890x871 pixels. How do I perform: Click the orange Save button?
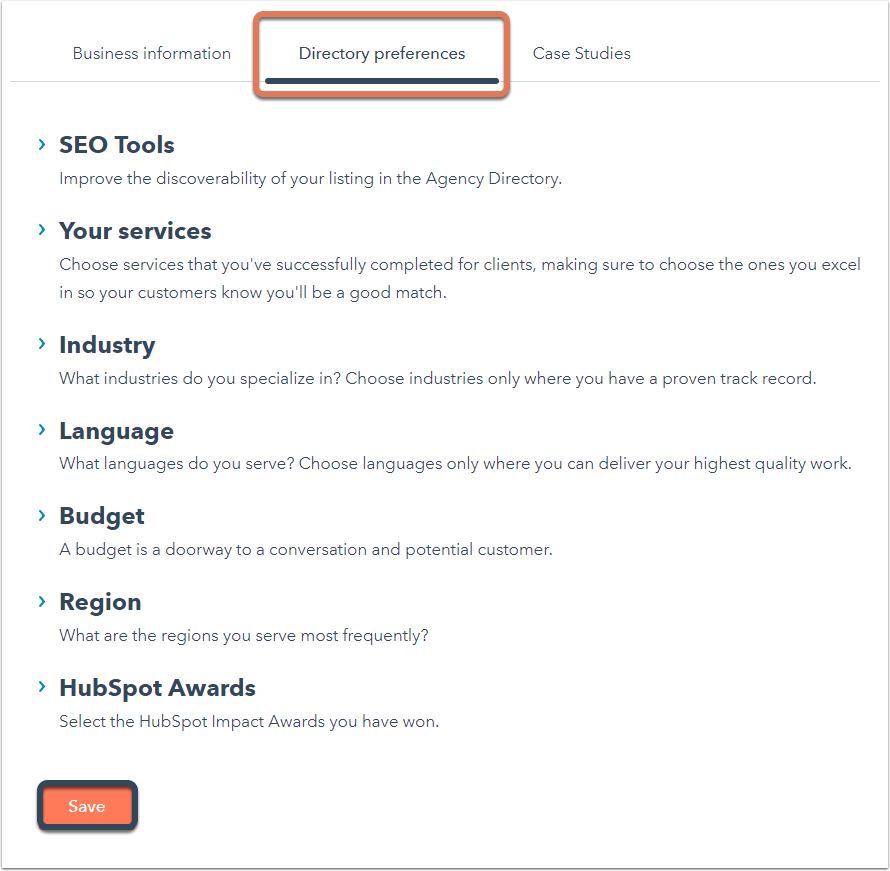coord(87,806)
